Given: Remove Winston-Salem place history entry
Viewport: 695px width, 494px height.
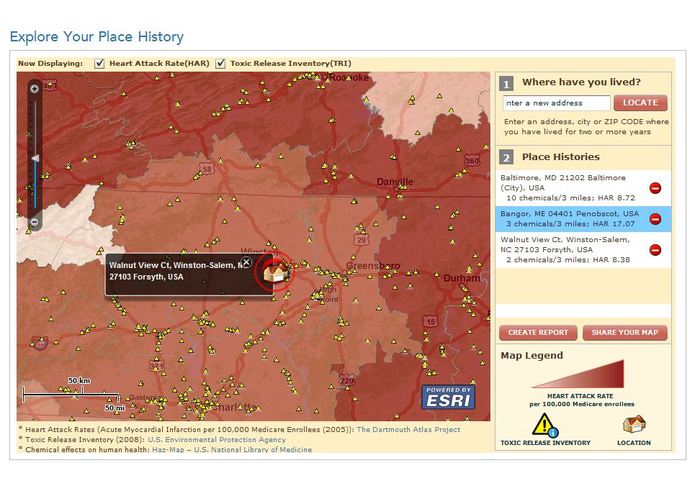Looking at the screenshot, I should (x=655, y=250).
